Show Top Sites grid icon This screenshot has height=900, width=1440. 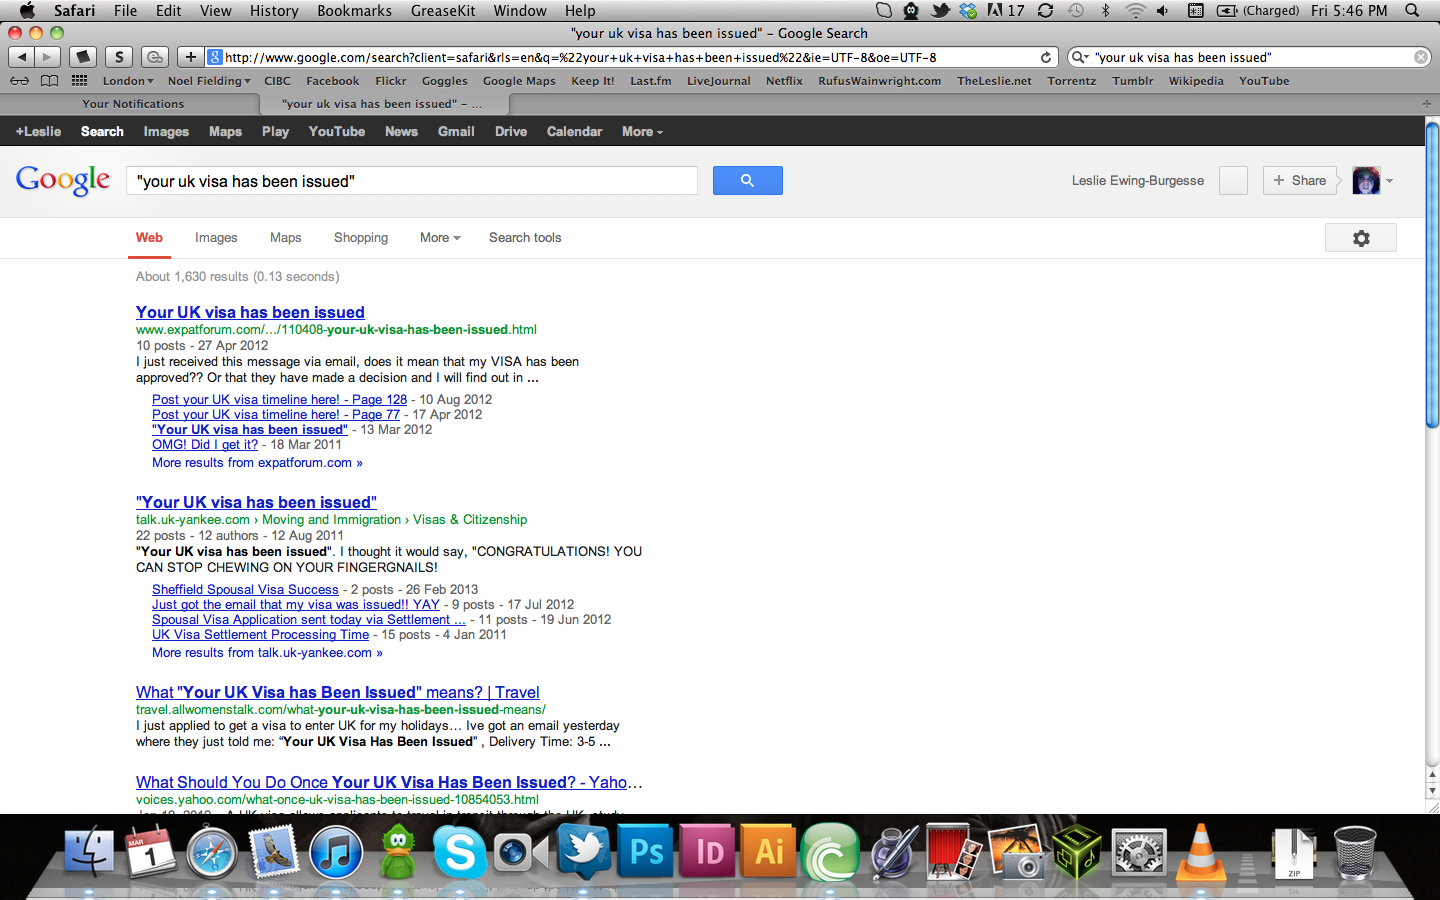click(x=79, y=81)
